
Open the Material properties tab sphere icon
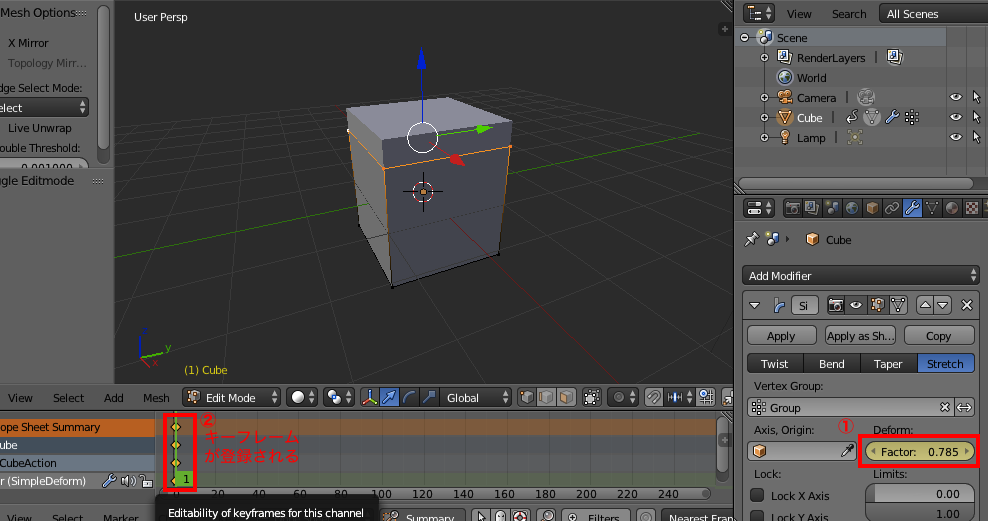952,208
